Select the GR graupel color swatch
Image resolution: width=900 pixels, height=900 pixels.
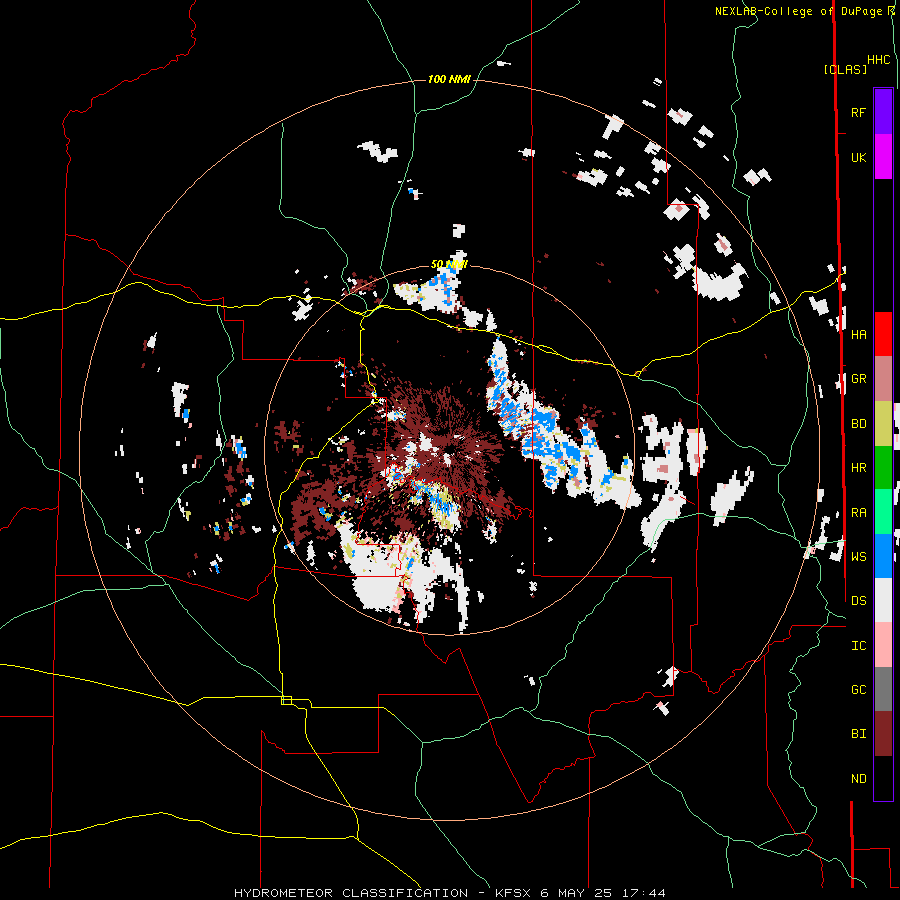(883, 379)
